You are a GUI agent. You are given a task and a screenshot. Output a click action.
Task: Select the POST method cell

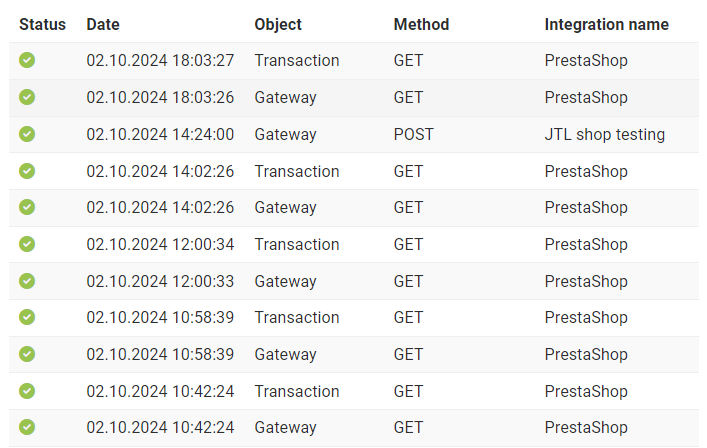point(413,134)
